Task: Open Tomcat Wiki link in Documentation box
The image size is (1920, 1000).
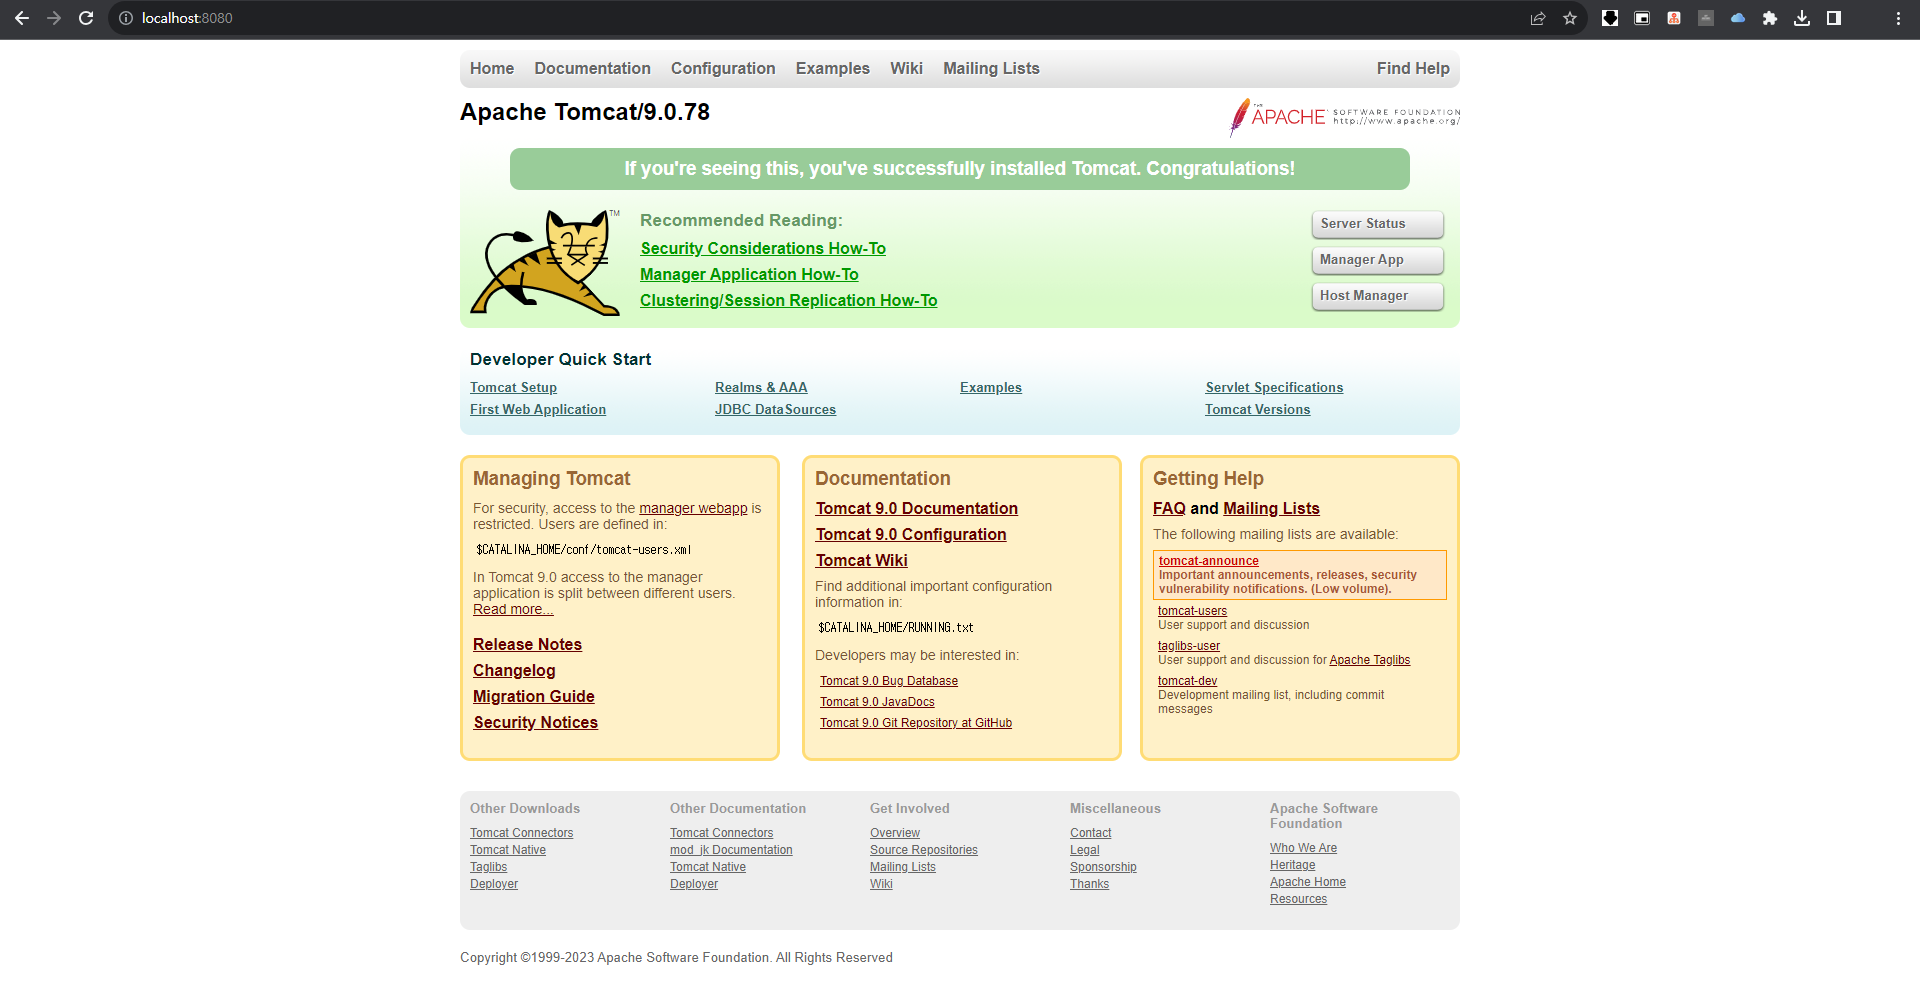Action: click(x=861, y=560)
